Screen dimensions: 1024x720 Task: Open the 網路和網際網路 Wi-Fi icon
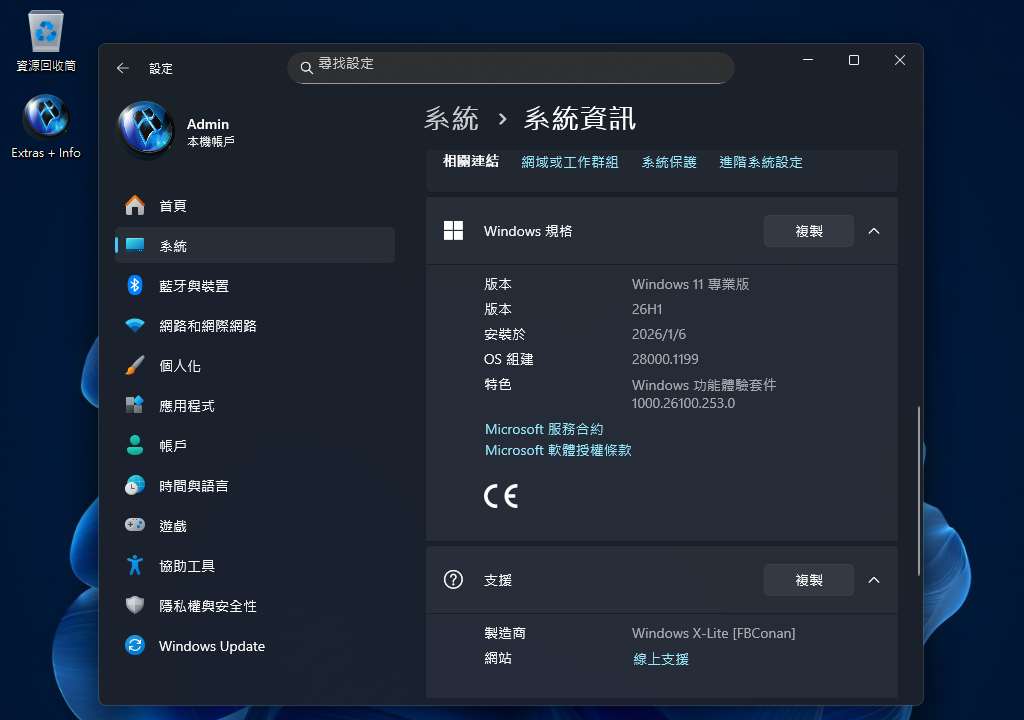pos(135,325)
